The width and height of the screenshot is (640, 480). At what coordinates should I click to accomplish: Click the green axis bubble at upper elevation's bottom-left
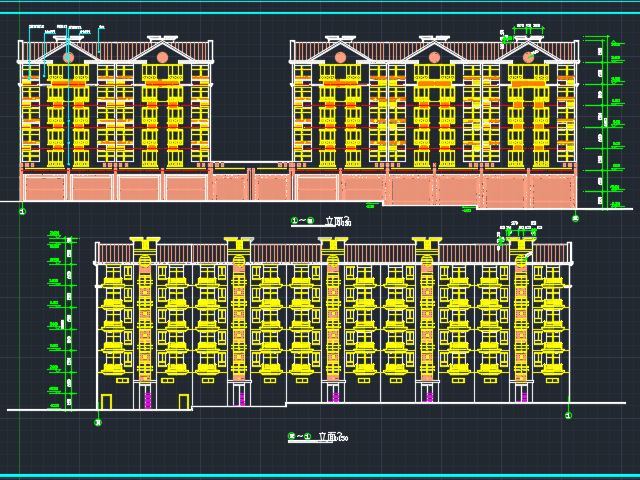pyautogui.click(x=22, y=211)
